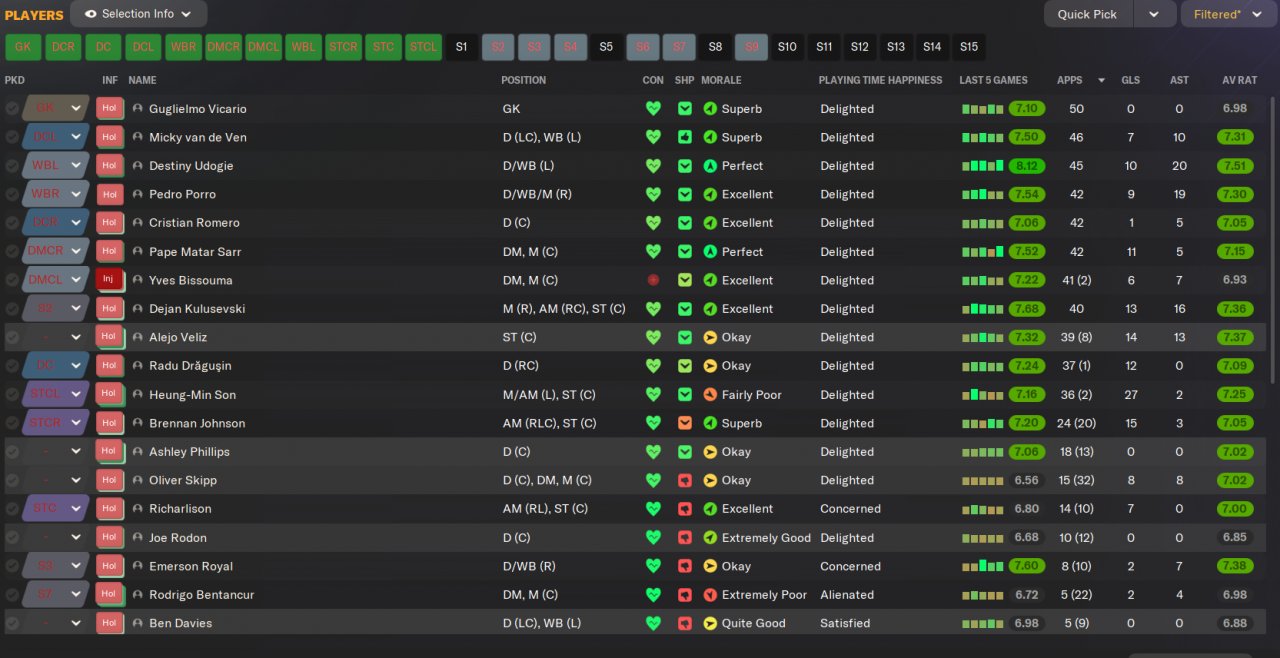Screen dimensions: 1280x658
Task: Open DMCR position selector for Pape Matar Sarr
Action: (x=54, y=251)
